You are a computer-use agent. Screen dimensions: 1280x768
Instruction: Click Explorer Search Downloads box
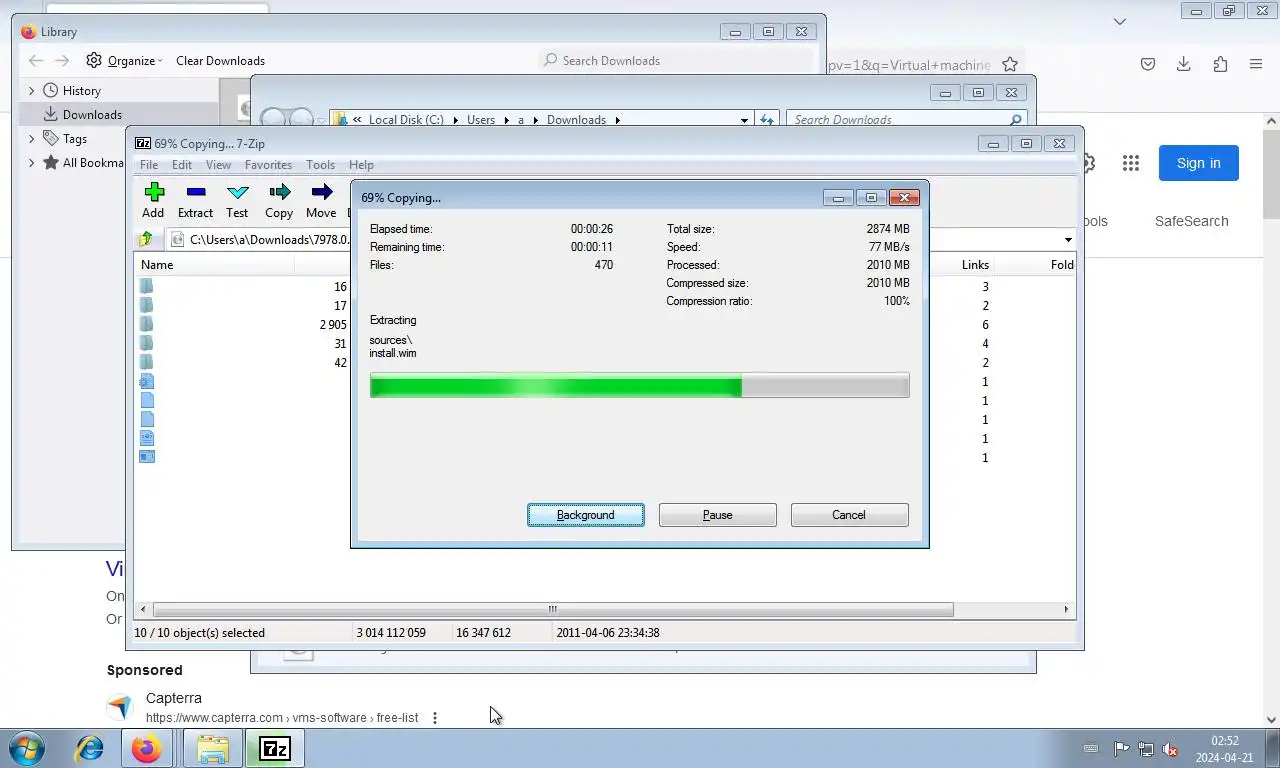907,119
